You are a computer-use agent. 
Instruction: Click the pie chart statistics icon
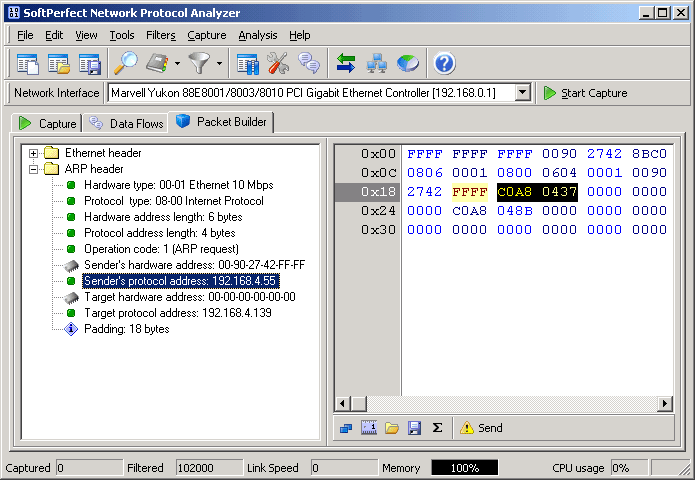click(408, 63)
